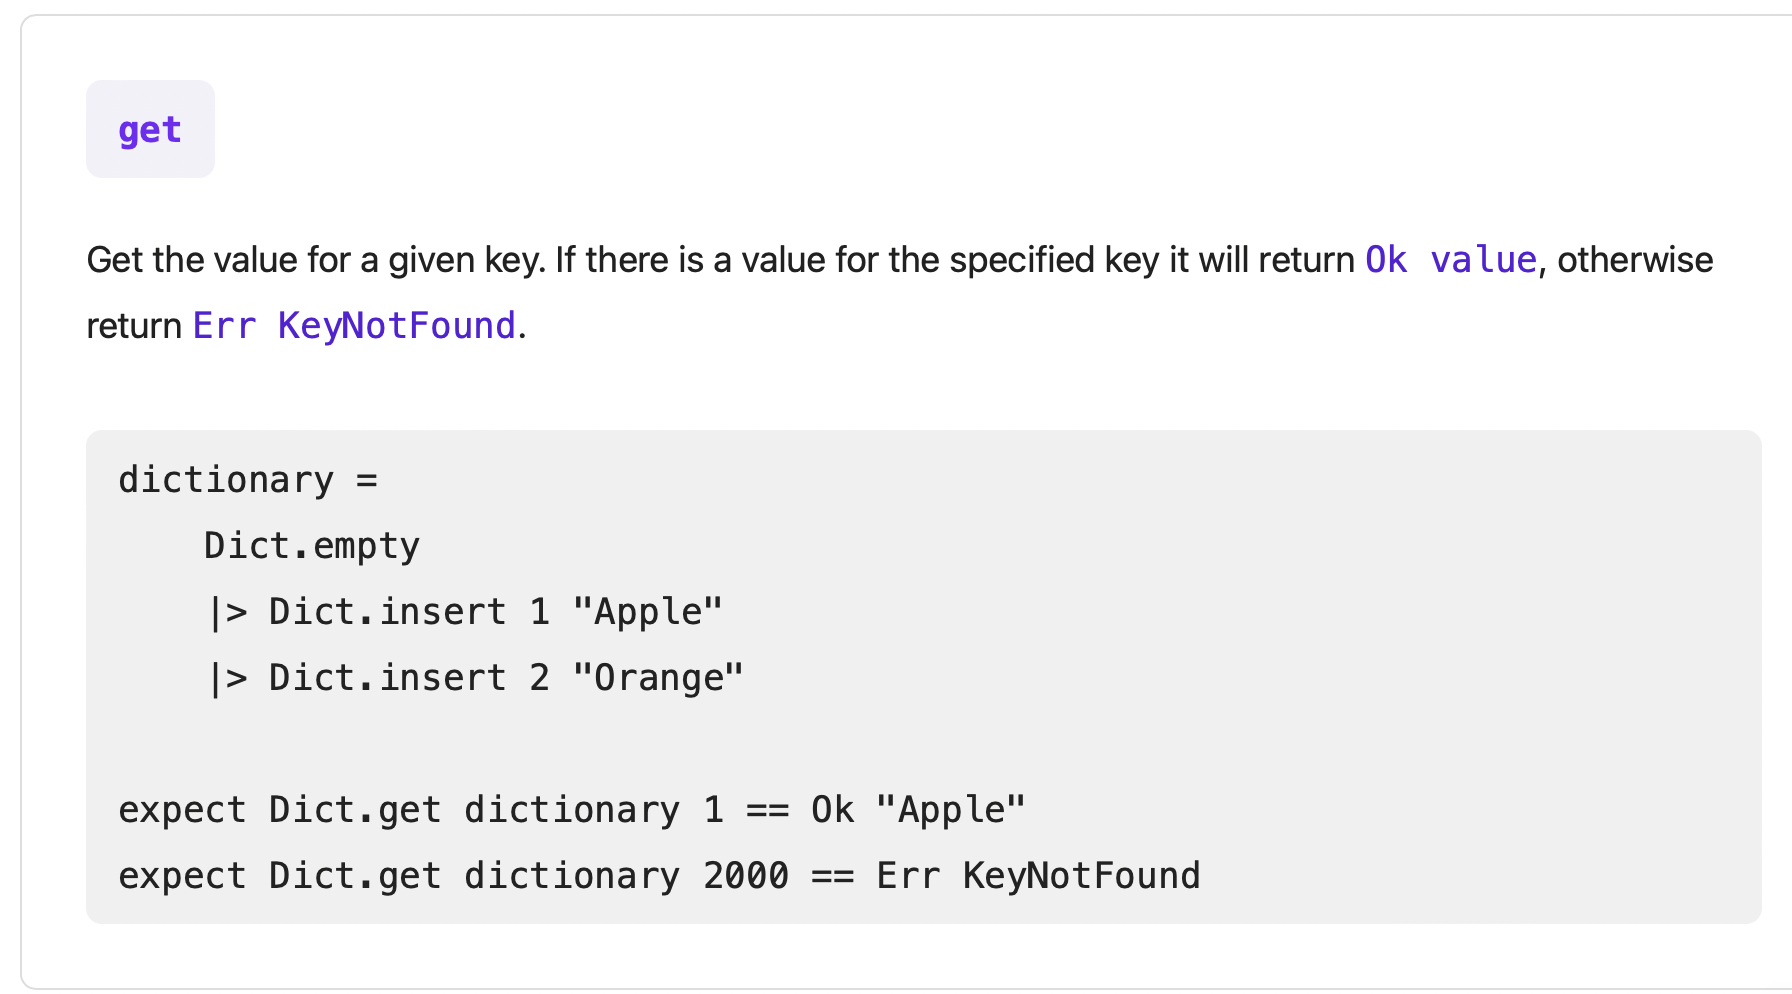Click the description sentence starting "Get the value"
Image resolution: width=1792 pixels, height=994 pixels.
click(900, 293)
